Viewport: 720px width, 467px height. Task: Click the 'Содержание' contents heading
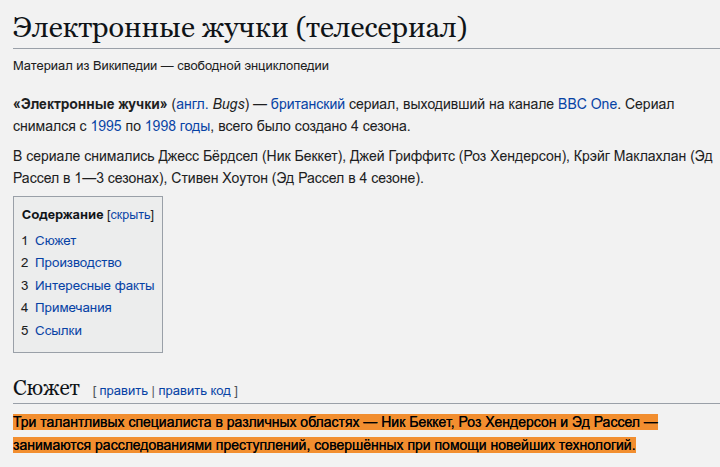click(62, 214)
